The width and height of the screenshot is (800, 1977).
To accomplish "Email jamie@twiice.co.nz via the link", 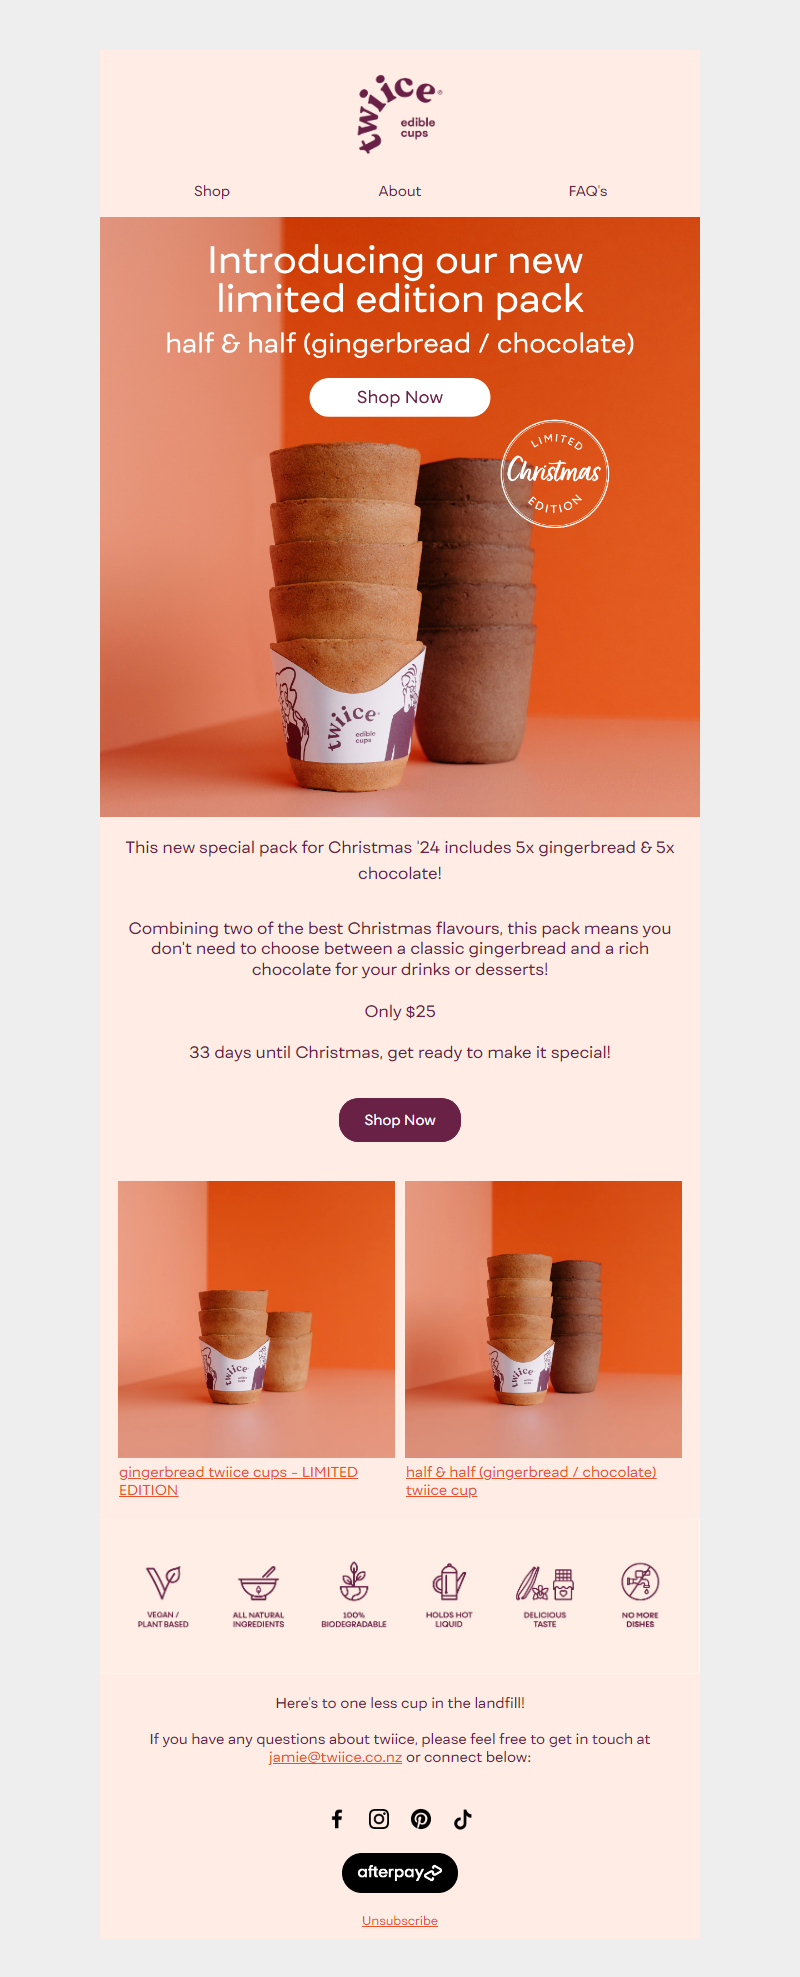I will pyautogui.click(x=335, y=1757).
